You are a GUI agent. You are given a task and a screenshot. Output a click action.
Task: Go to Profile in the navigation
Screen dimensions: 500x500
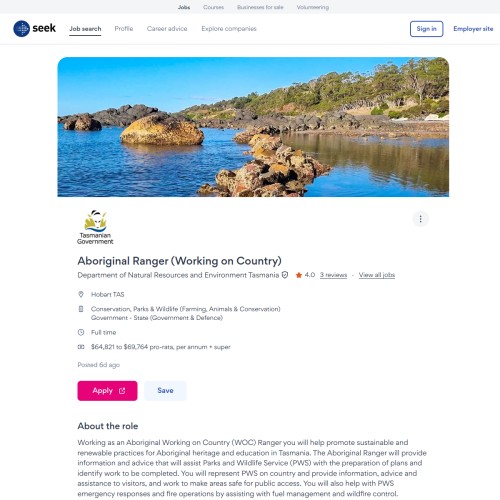(124, 29)
